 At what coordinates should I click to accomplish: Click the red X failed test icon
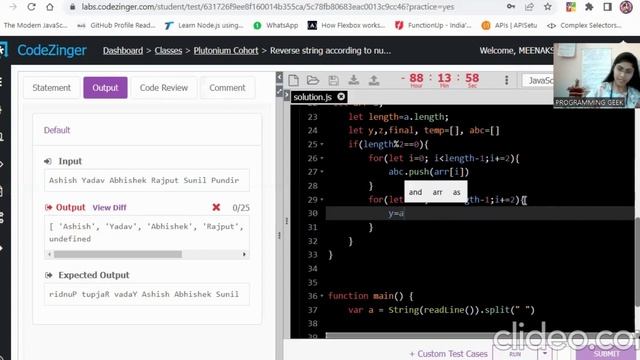coord(216,207)
